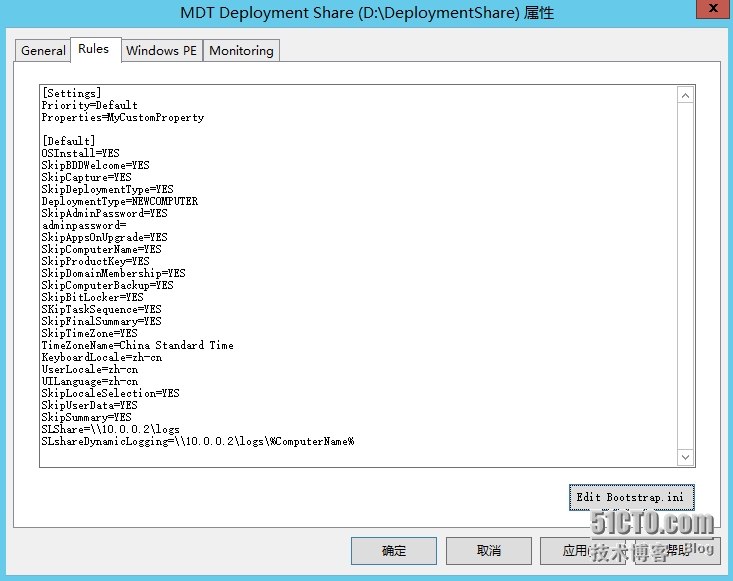Click the OSInstall=YES line

coord(80,153)
